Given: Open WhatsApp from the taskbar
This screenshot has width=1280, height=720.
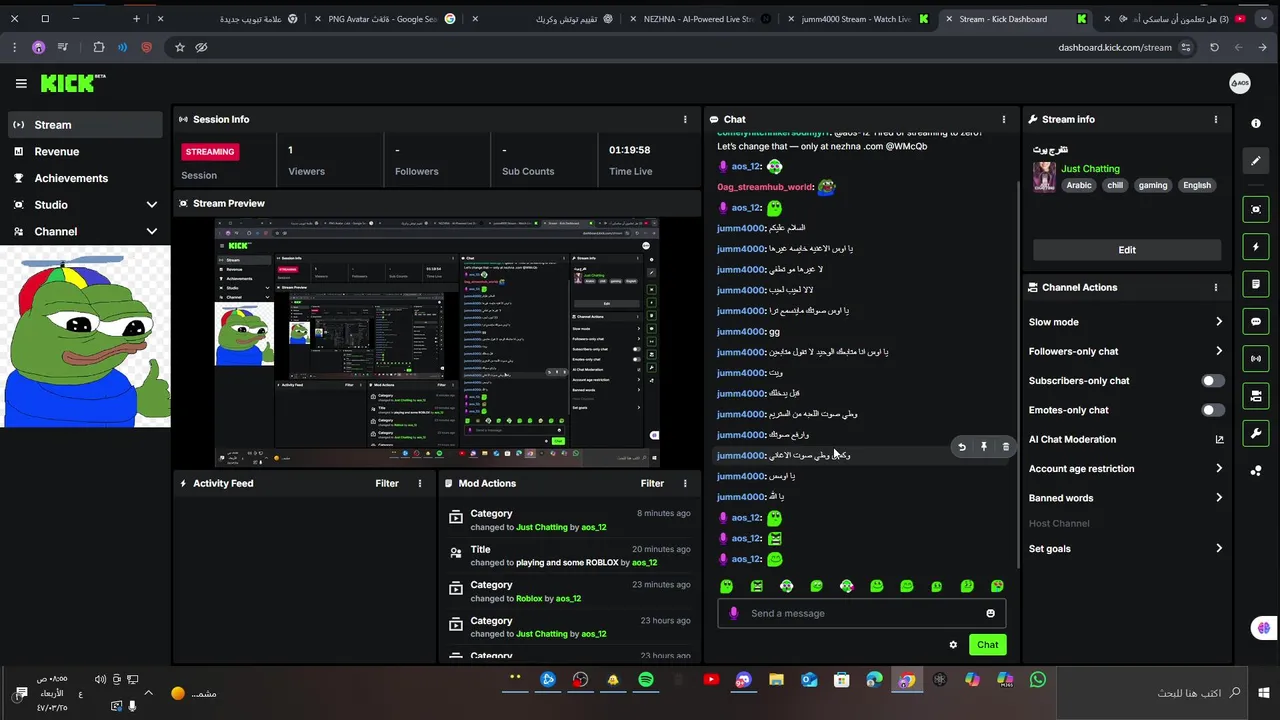Looking at the screenshot, I should tap(1038, 680).
